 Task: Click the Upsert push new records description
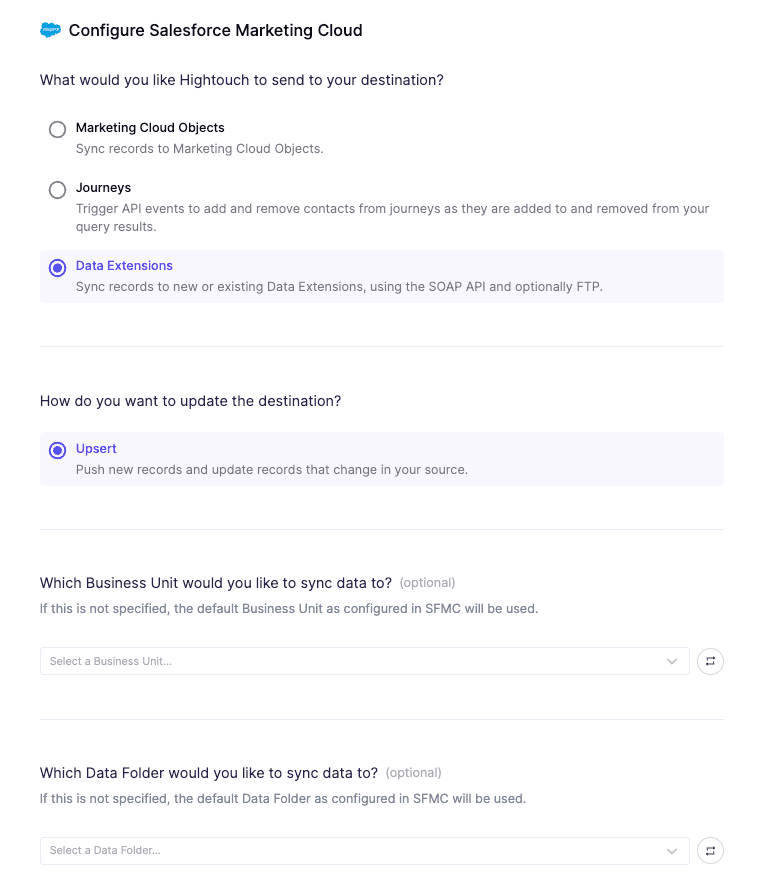click(271, 469)
